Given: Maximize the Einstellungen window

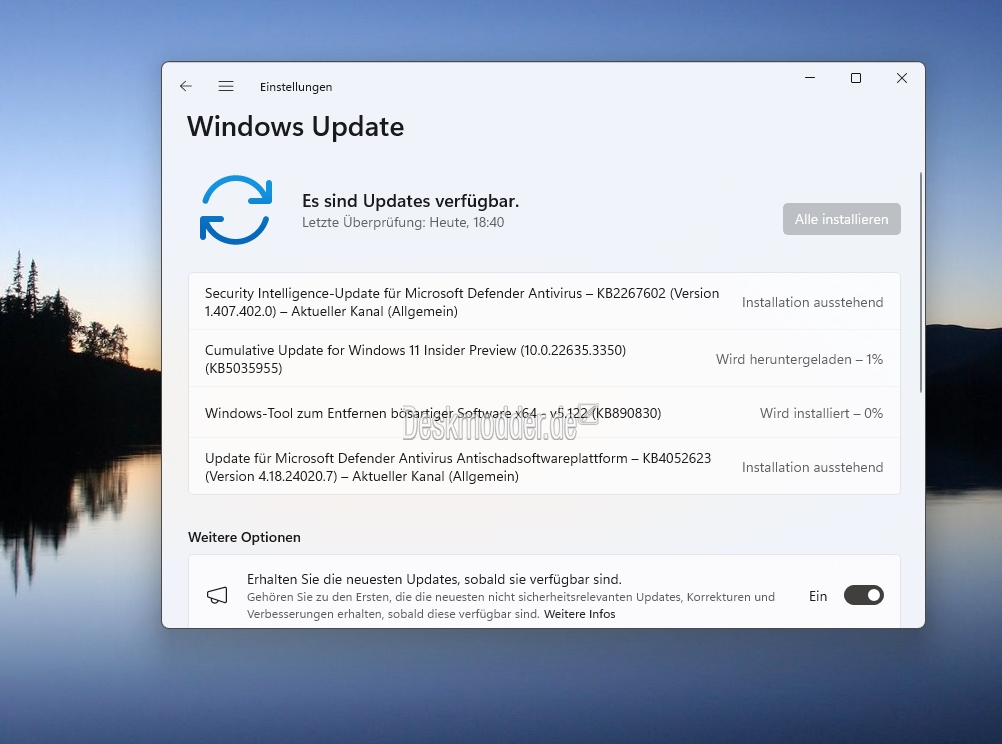Looking at the screenshot, I should click(x=856, y=78).
